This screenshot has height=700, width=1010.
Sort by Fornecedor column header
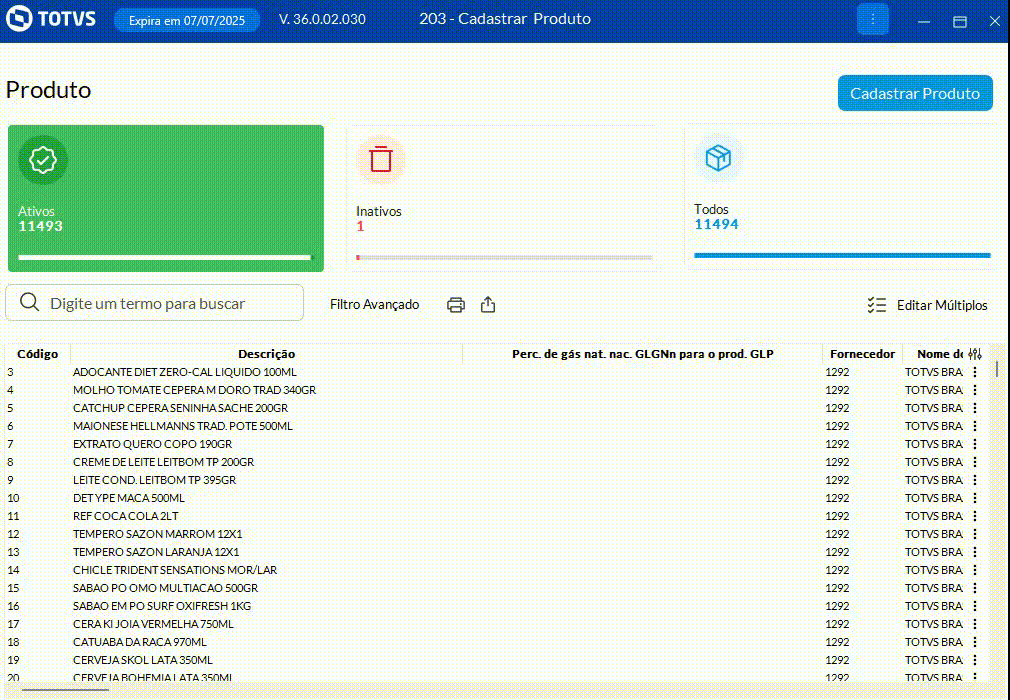pyautogui.click(x=862, y=354)
